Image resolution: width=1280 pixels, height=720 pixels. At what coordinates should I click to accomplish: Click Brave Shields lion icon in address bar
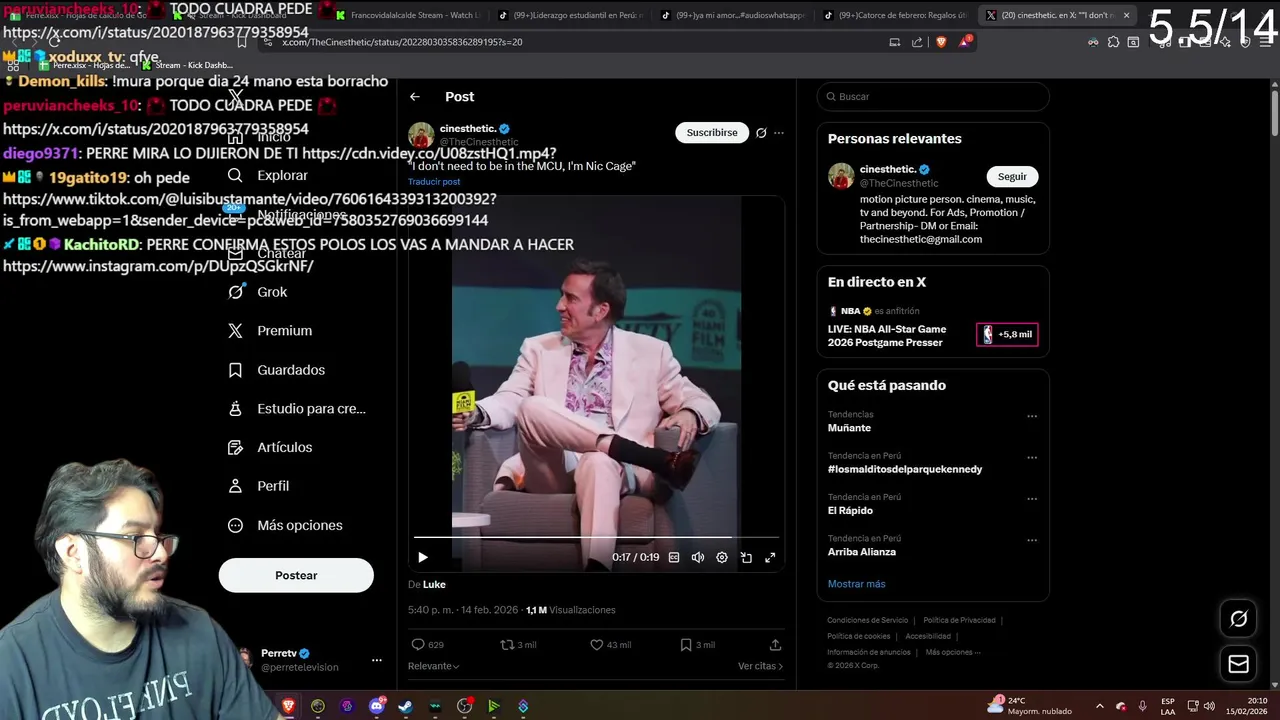pos(941,42)
